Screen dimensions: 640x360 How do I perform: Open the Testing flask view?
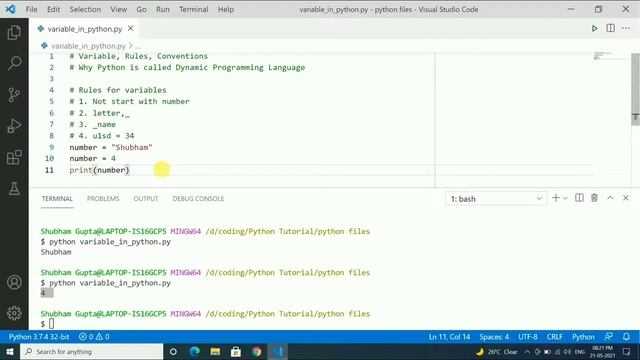click(x=14, y=189)
